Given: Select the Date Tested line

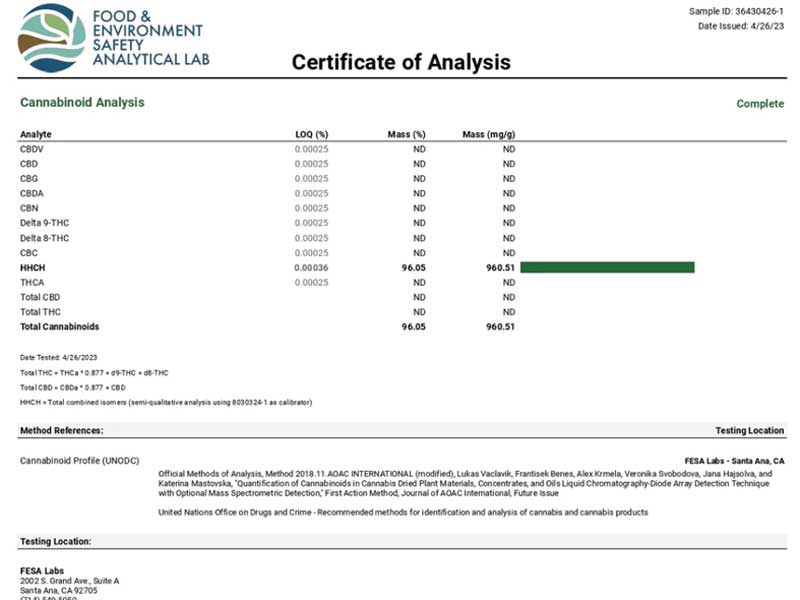Looking at the screenshot, I should (x=58, y=357).
